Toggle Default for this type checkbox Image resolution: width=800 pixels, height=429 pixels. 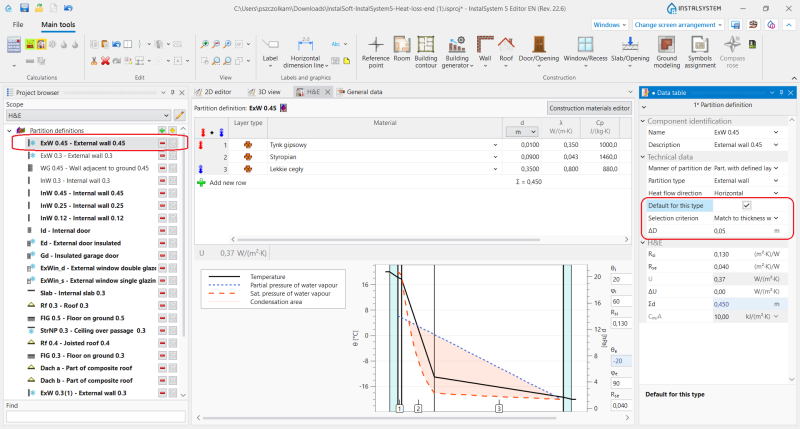coord(746,206)
